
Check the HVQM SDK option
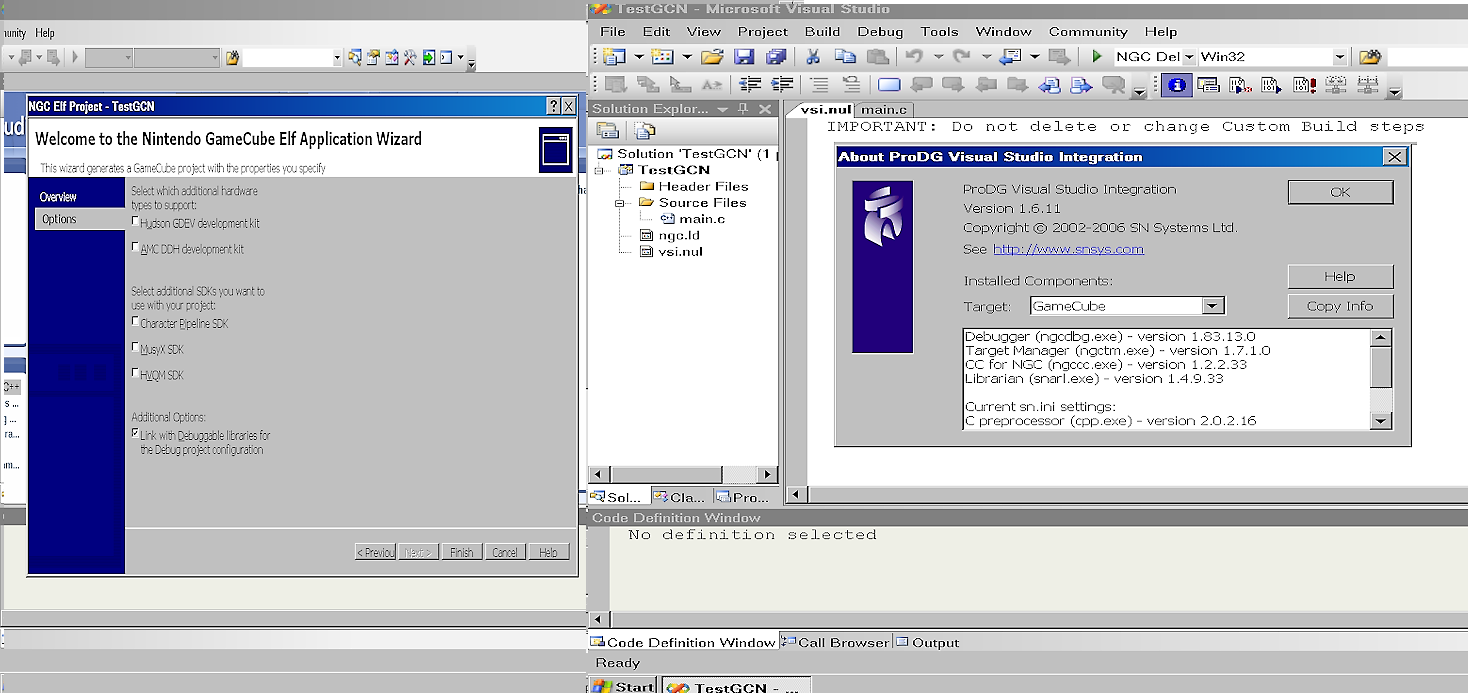point(135,374)
